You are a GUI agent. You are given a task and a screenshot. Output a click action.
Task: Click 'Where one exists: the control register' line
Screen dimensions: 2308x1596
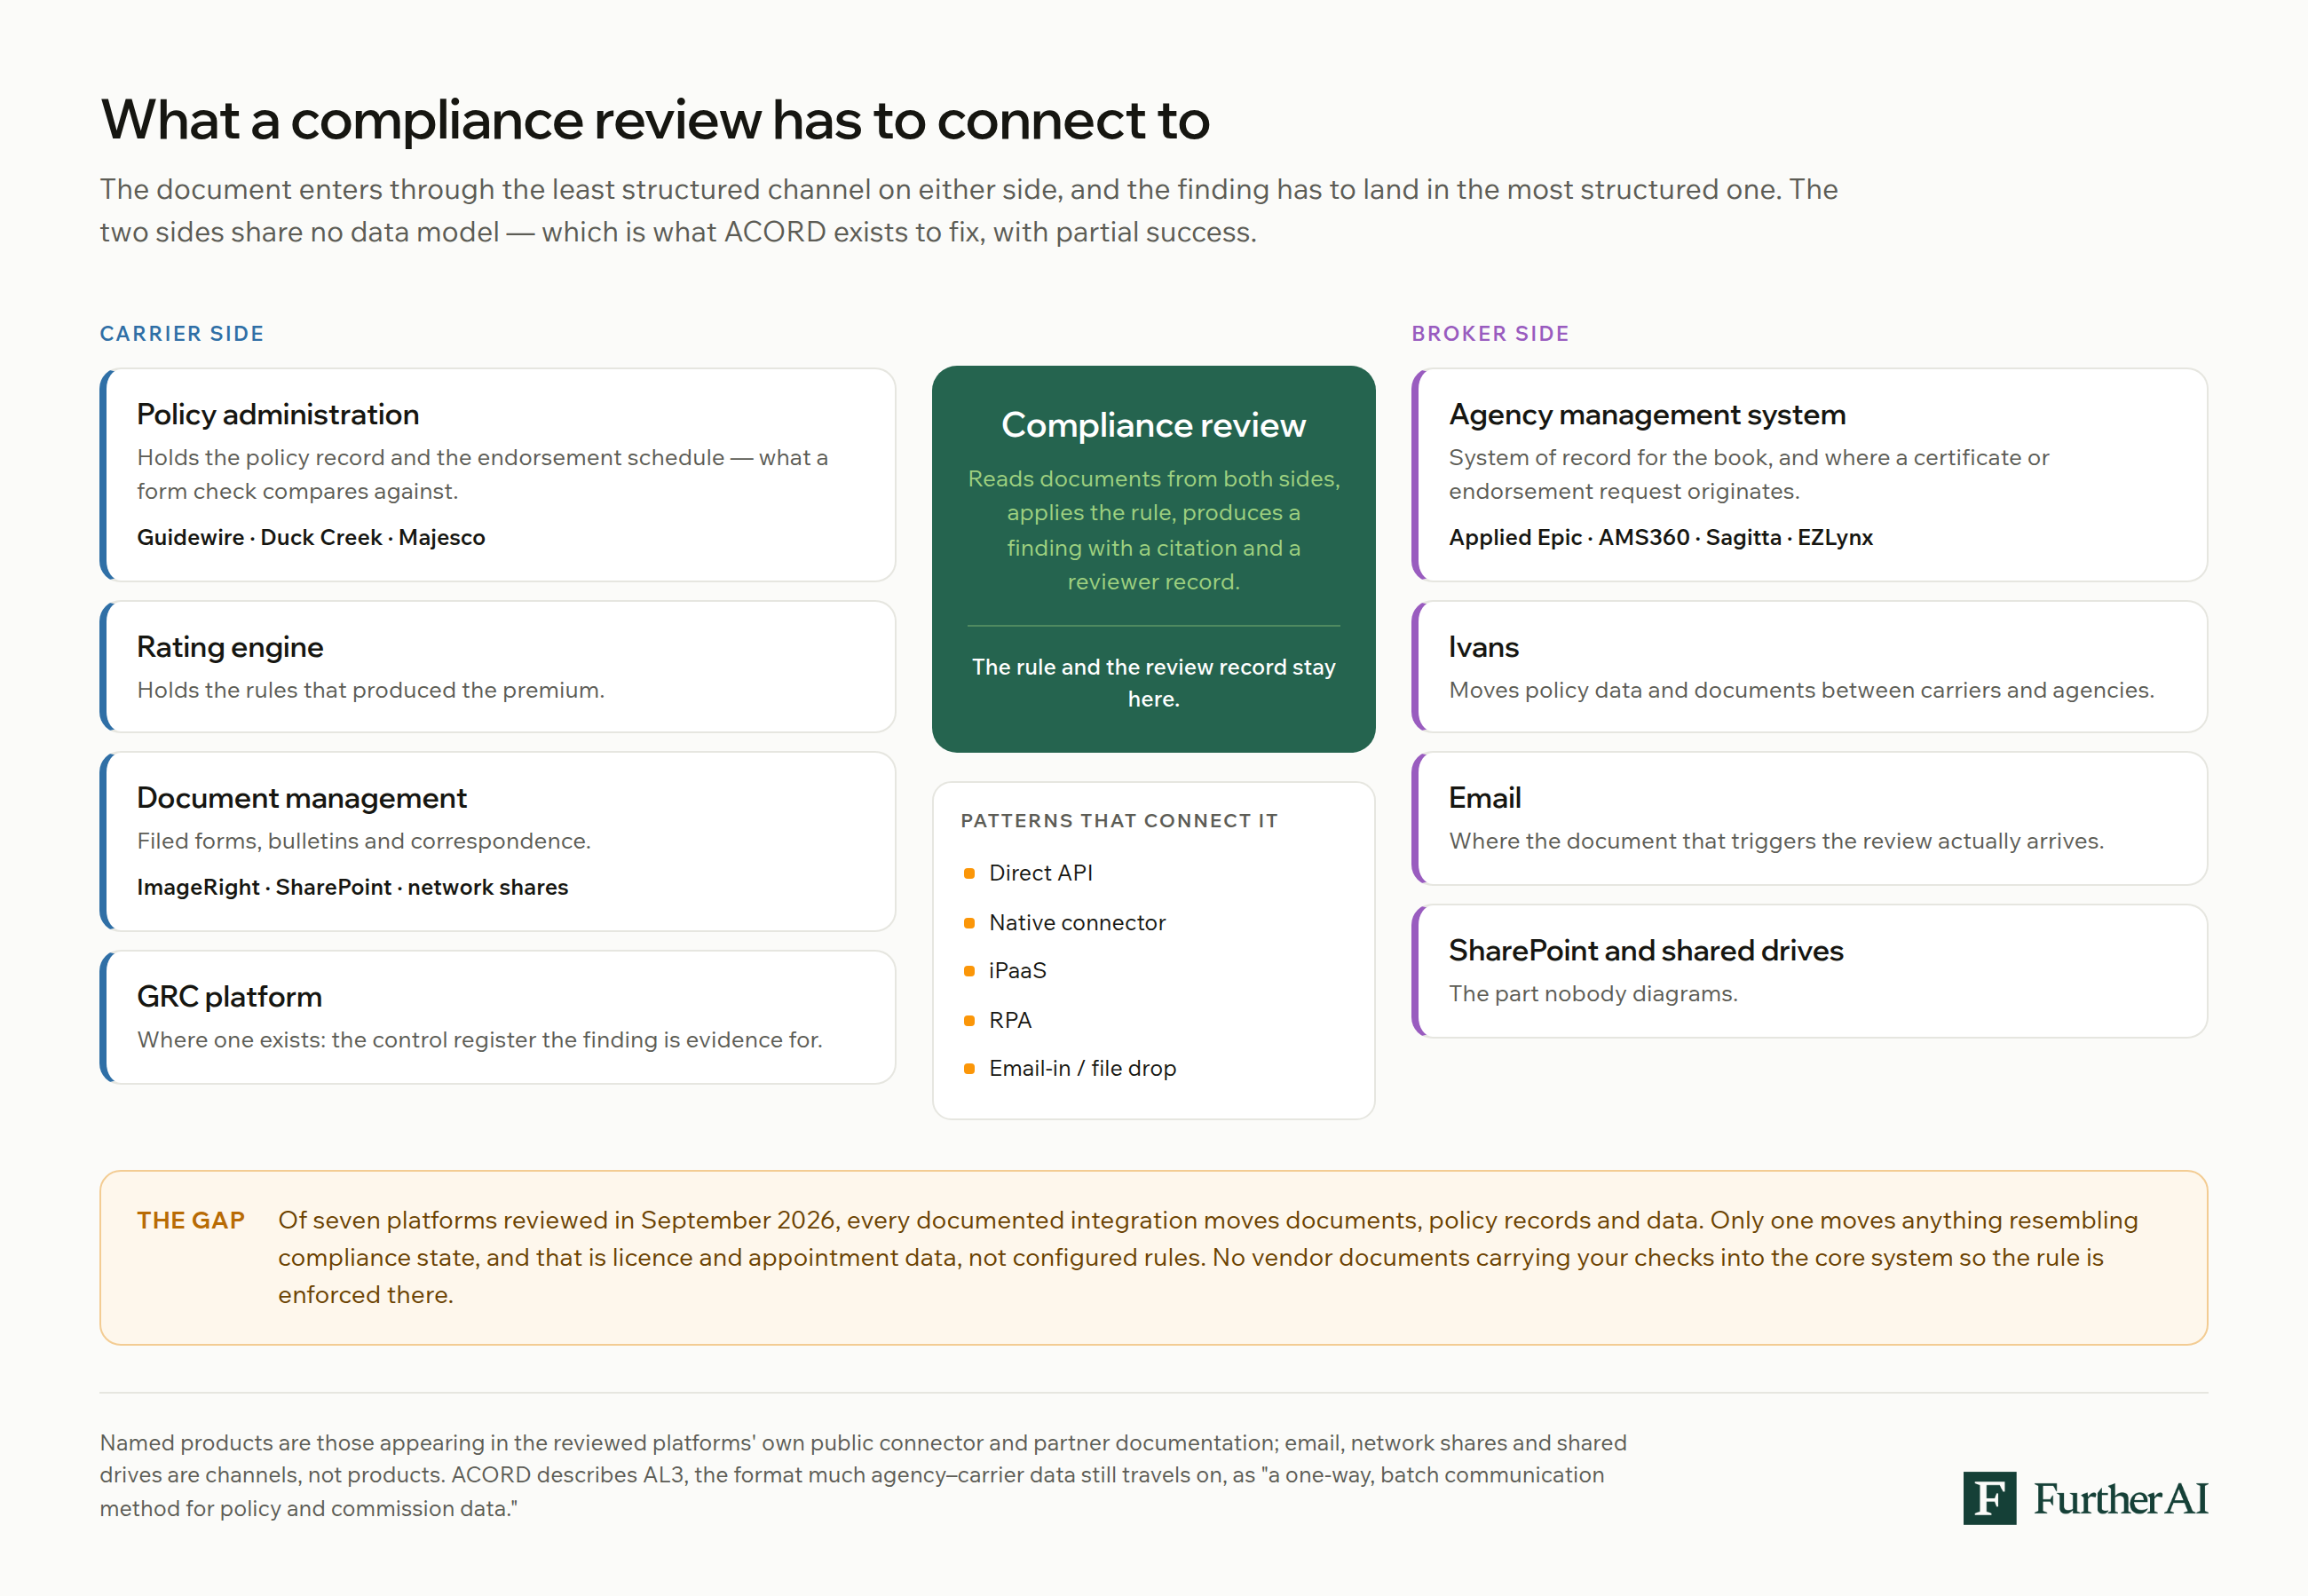[x=480, y=1040]
